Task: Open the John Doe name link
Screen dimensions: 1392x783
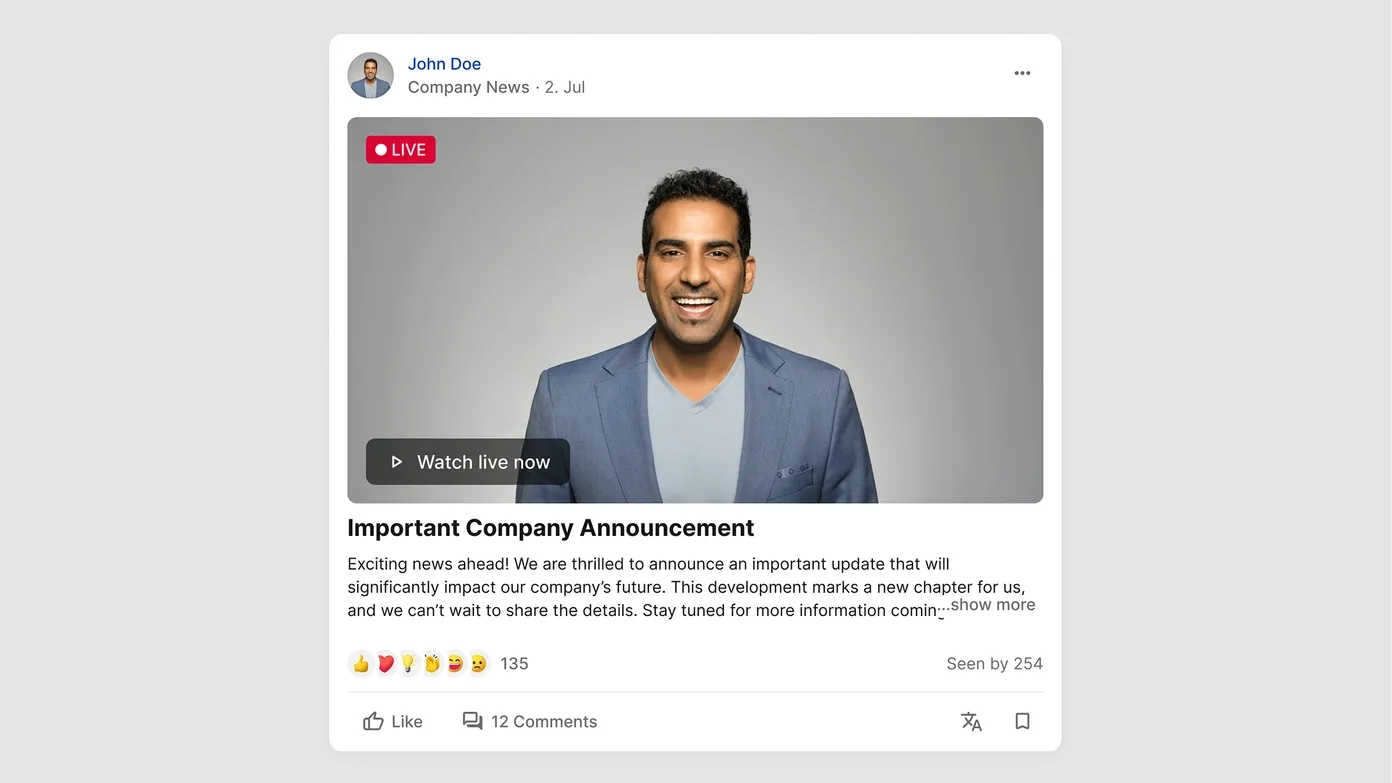Action: click(x=444, y=64)
